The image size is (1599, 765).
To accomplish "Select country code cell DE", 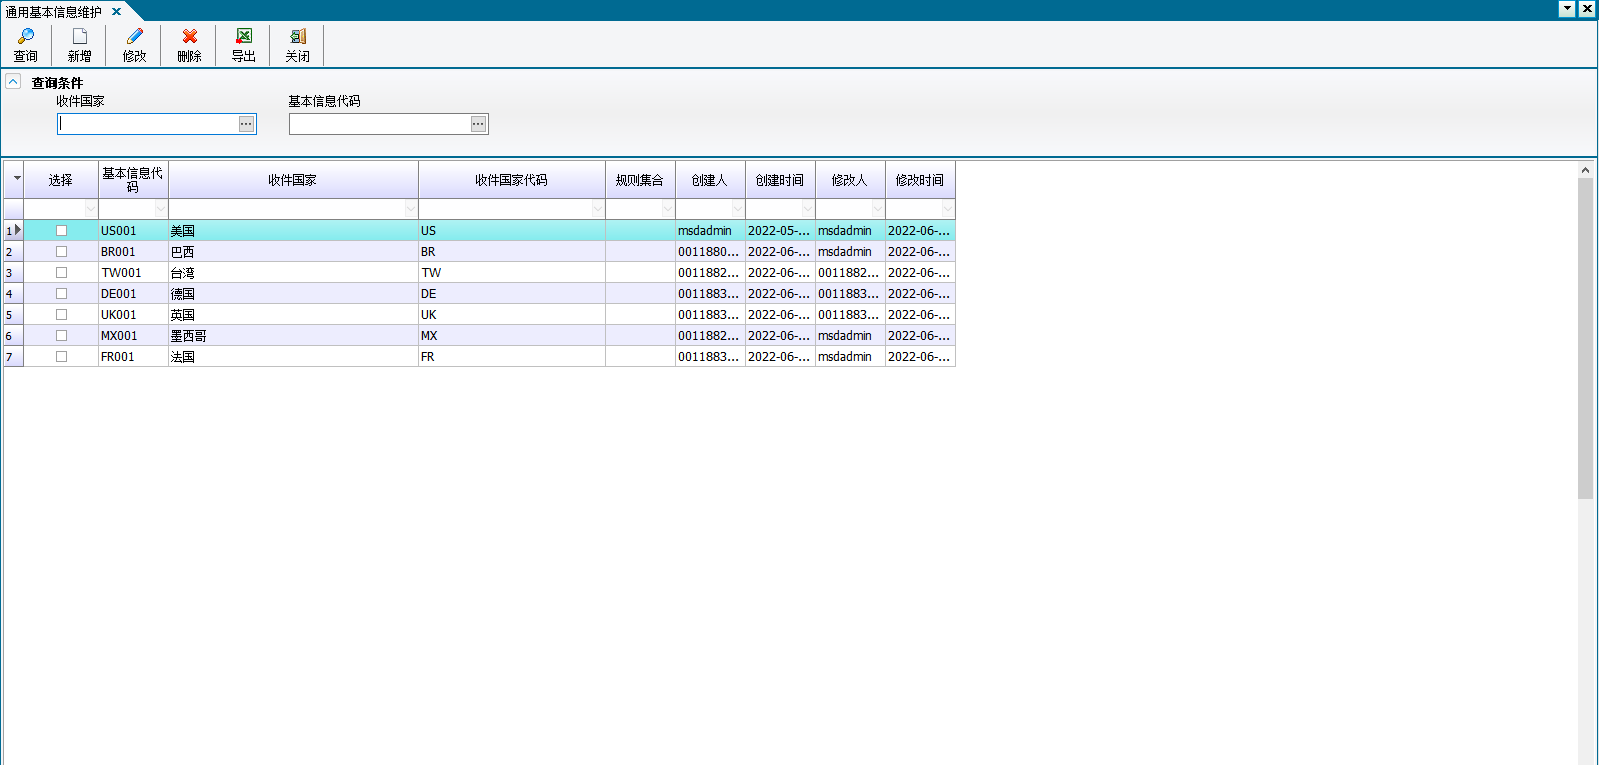I will pyautogui.click(x=512, y=294).
